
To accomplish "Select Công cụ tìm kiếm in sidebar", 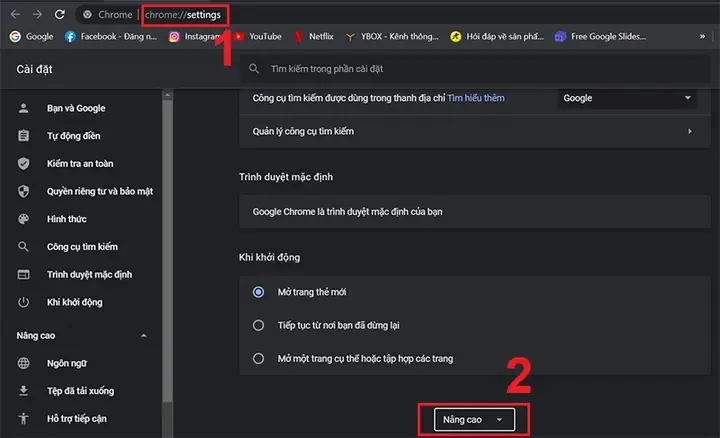I will point(82,247).
